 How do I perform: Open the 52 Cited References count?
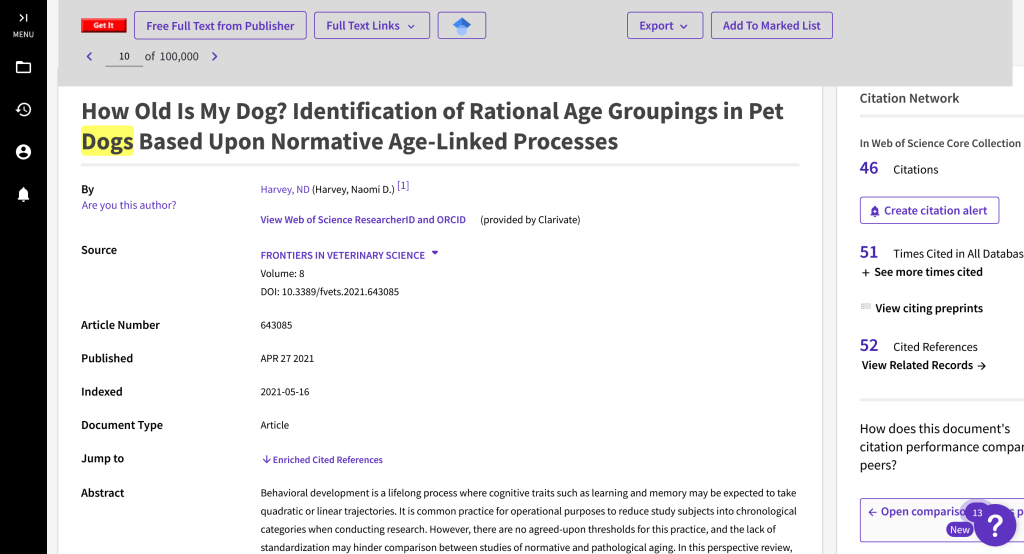pos(869,346)
